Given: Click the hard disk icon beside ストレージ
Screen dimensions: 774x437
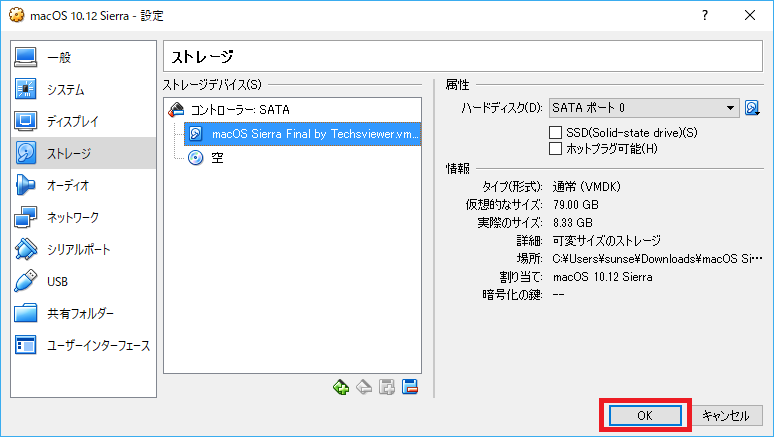Looking at the screenshot, I should coord(26,153).
